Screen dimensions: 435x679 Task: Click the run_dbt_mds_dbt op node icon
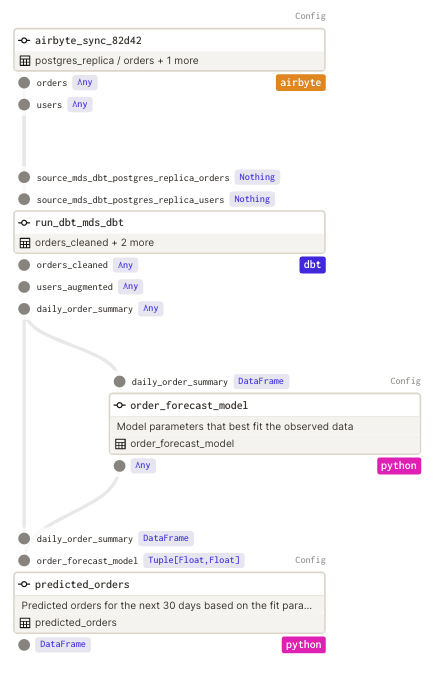[x=24, y=223]
